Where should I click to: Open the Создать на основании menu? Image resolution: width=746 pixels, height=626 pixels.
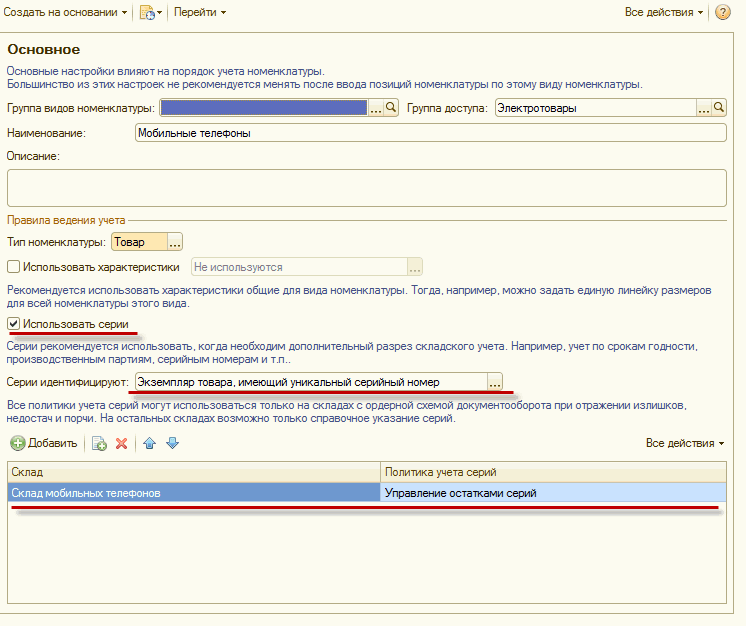pyautogui.click(x=67, y=12)
